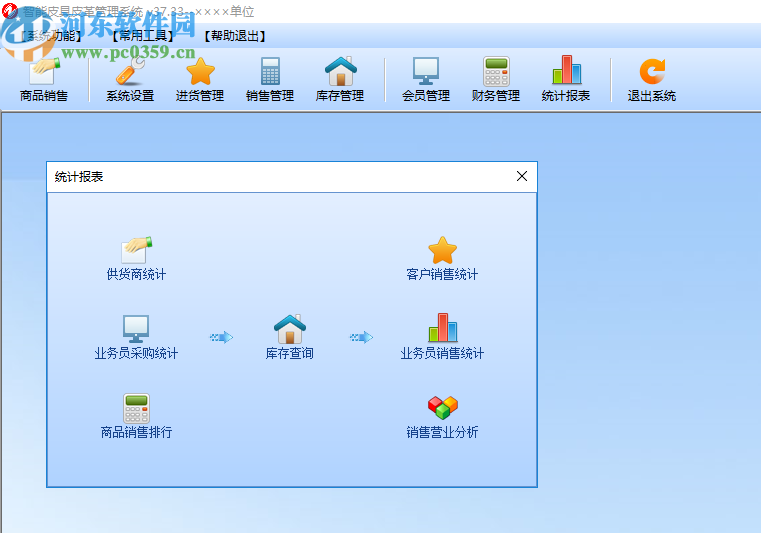Close the 统计报表 dialog
Screen dimensions: 761x533
(x=522, y=176)
